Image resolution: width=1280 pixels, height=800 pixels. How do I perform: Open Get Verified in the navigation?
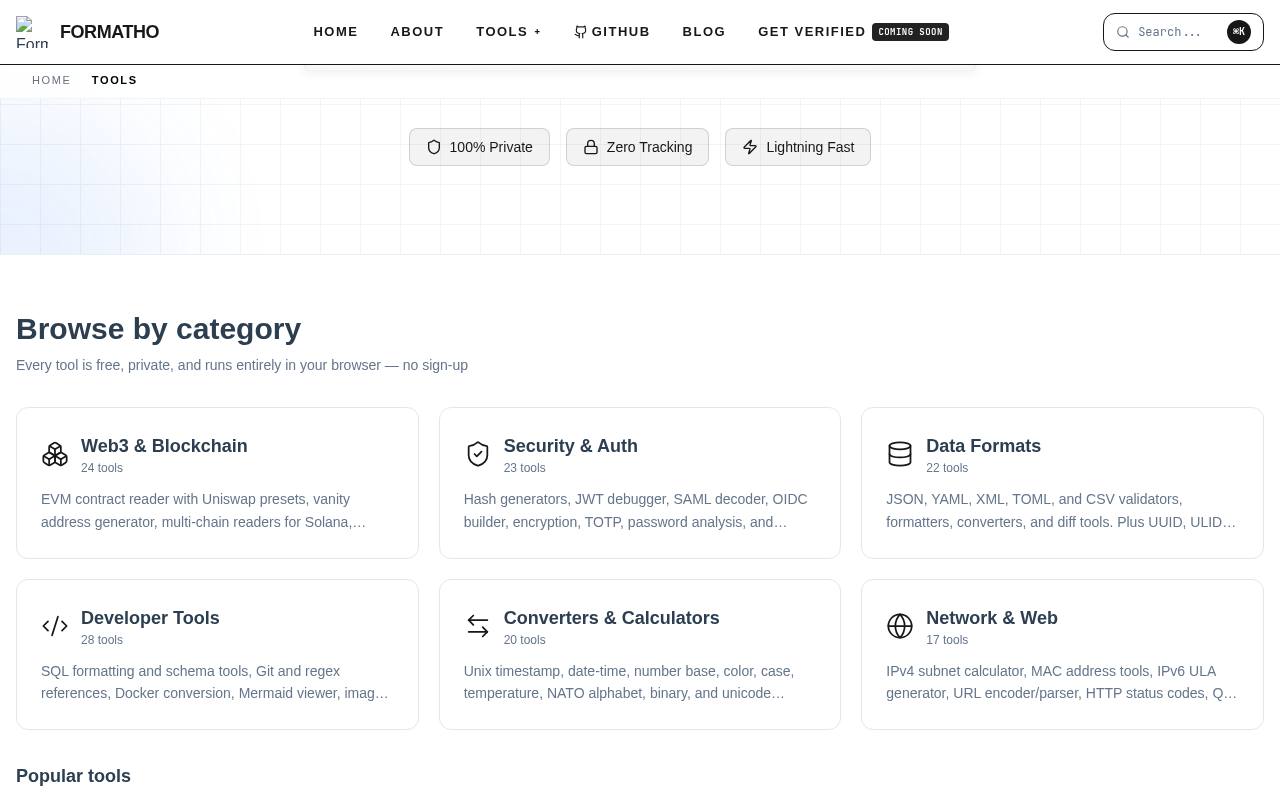pyautogui.click(x=812, y=32)
